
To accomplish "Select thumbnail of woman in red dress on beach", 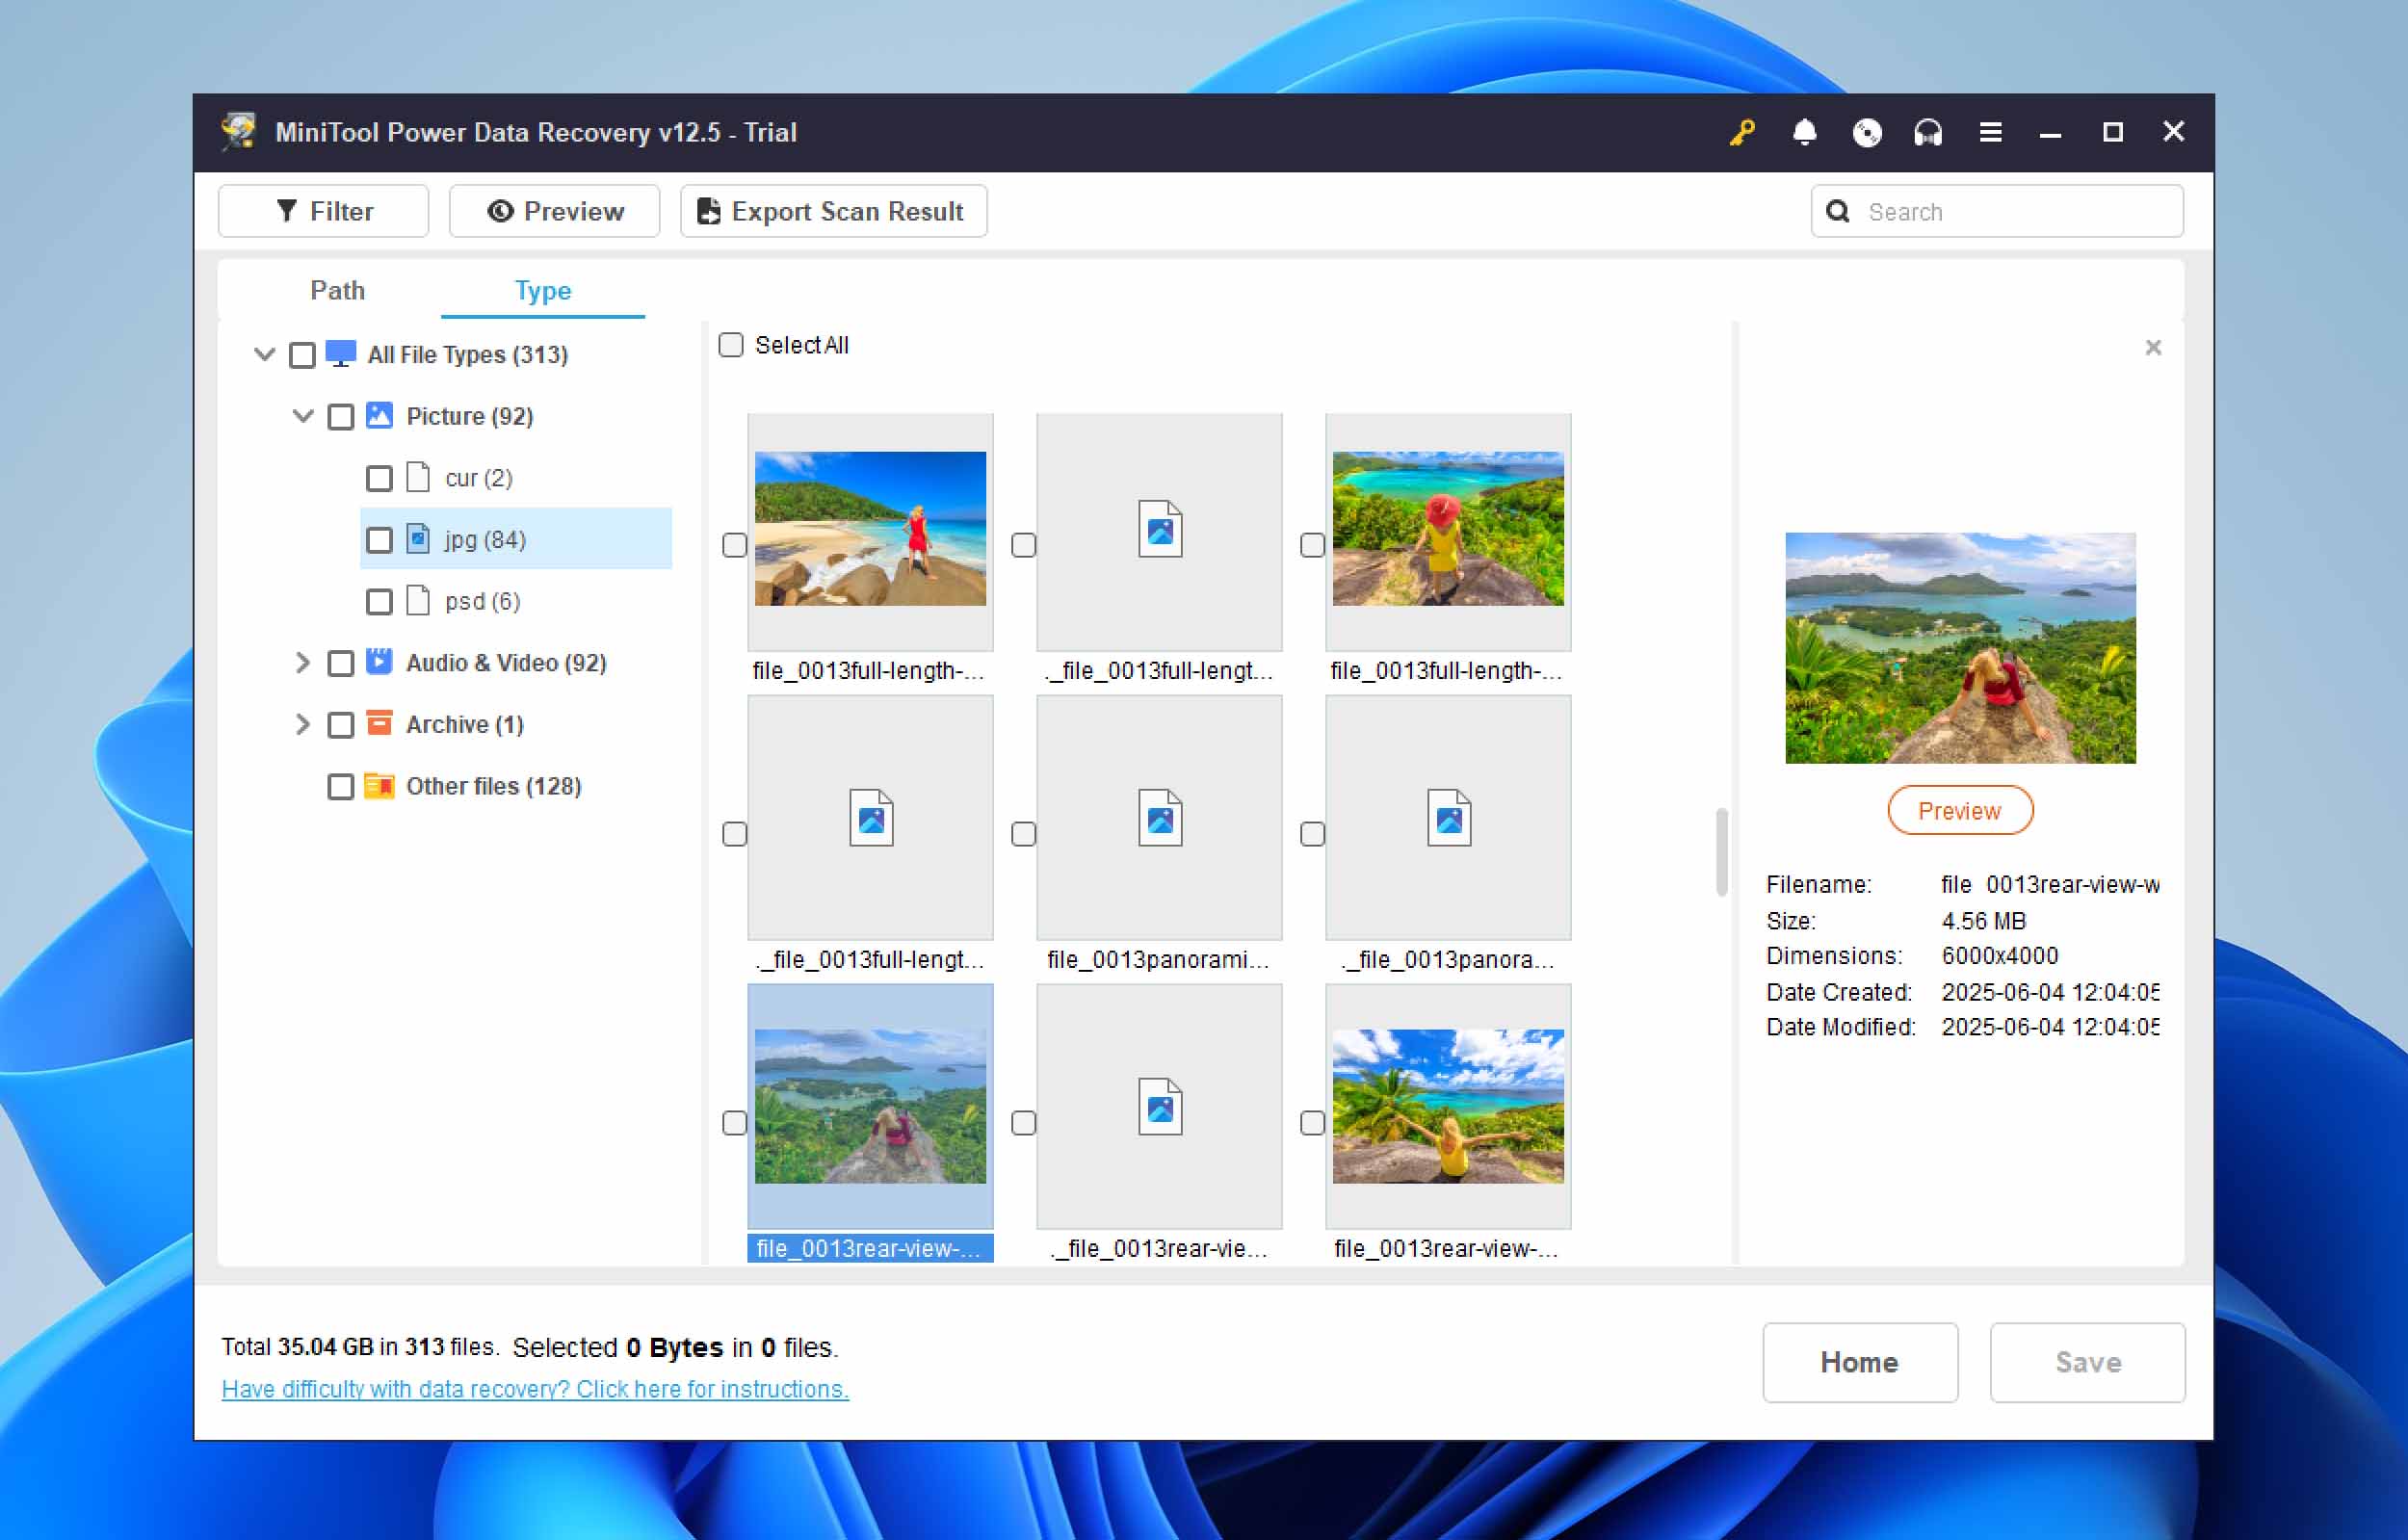I will 870,528.
